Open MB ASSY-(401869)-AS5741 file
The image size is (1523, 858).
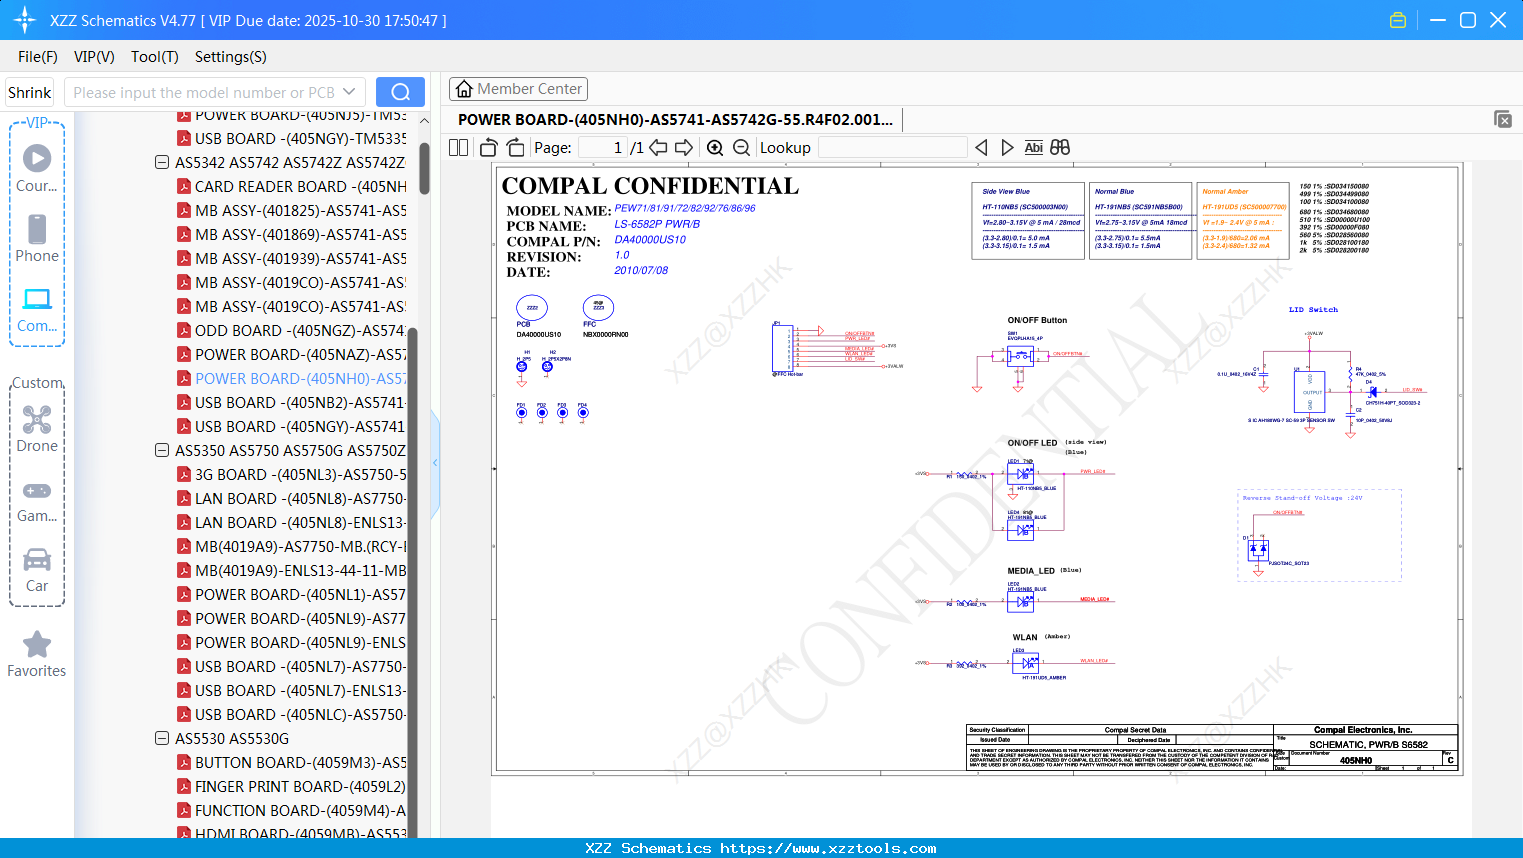(x=300, y=234)
